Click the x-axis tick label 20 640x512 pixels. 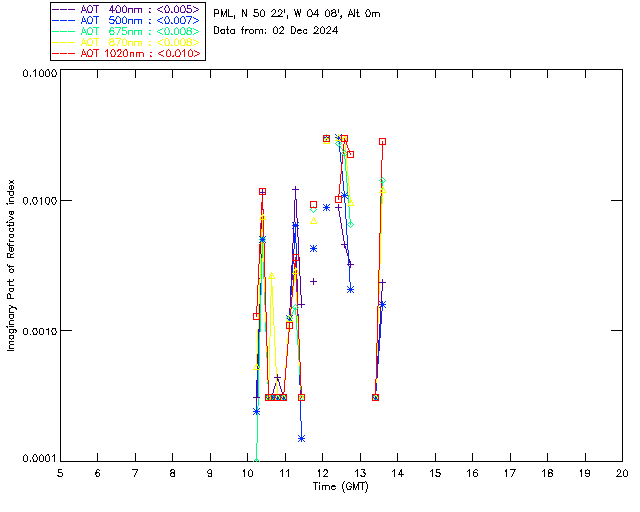click(622, 473)
